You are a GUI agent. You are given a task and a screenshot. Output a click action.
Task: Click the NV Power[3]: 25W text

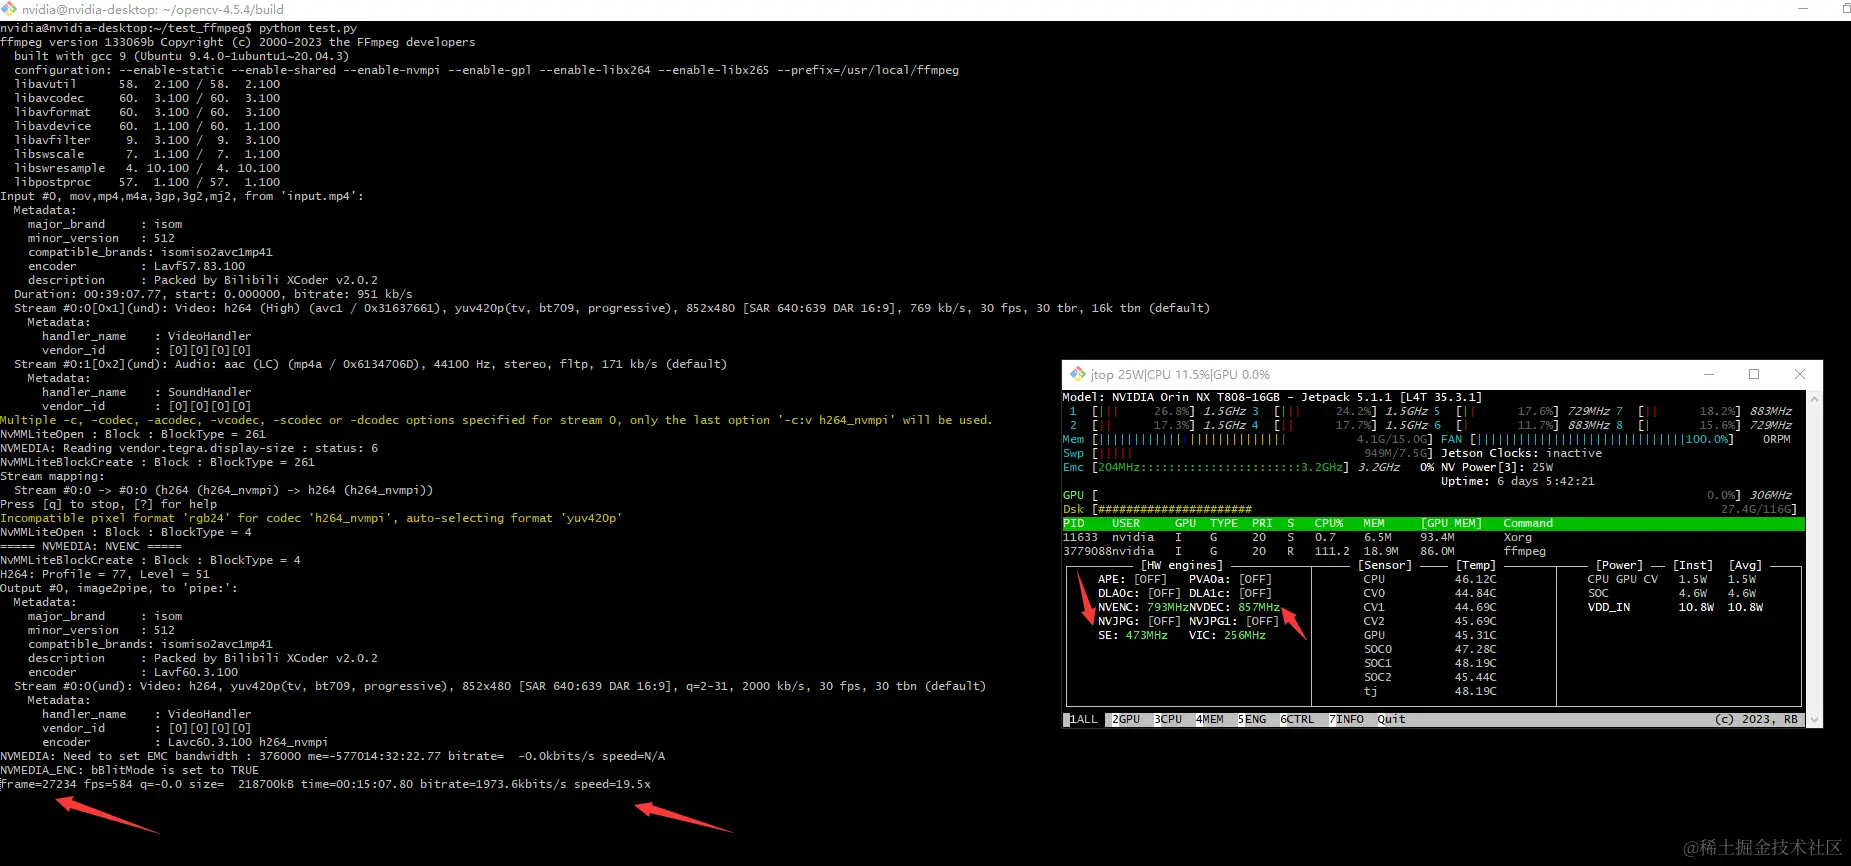(x=1497, y=467)
